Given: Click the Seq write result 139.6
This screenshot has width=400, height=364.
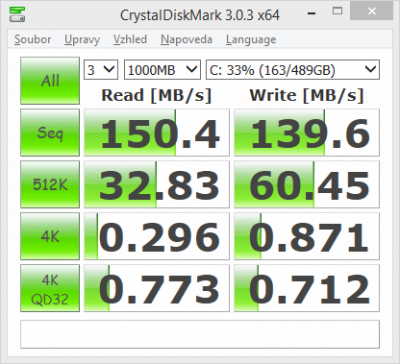Looking at the screenshot, I should [x=307, y=132].
